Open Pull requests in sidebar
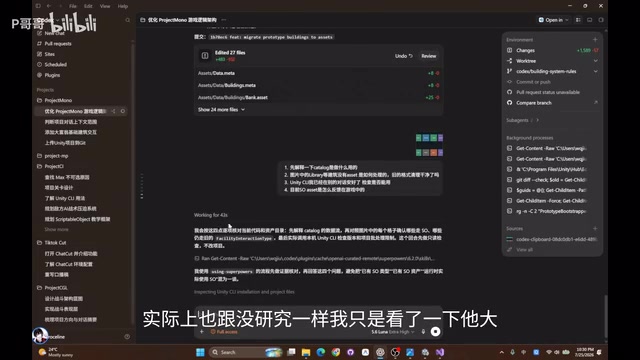The image size is (640, 360). click(x=58, y=44)
